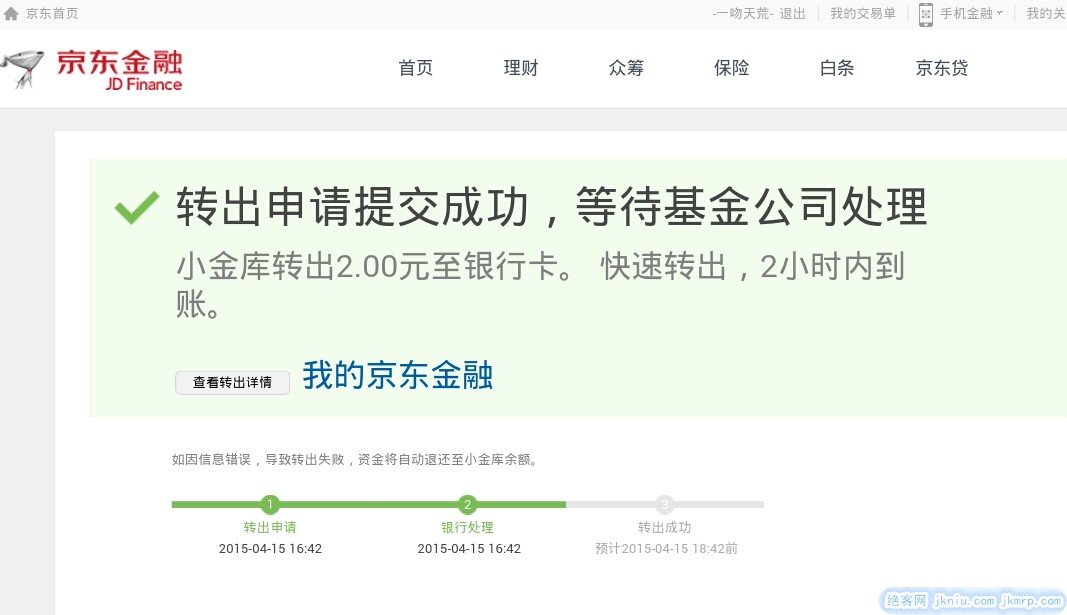Click the username 一吻天荒

[743, 14]
